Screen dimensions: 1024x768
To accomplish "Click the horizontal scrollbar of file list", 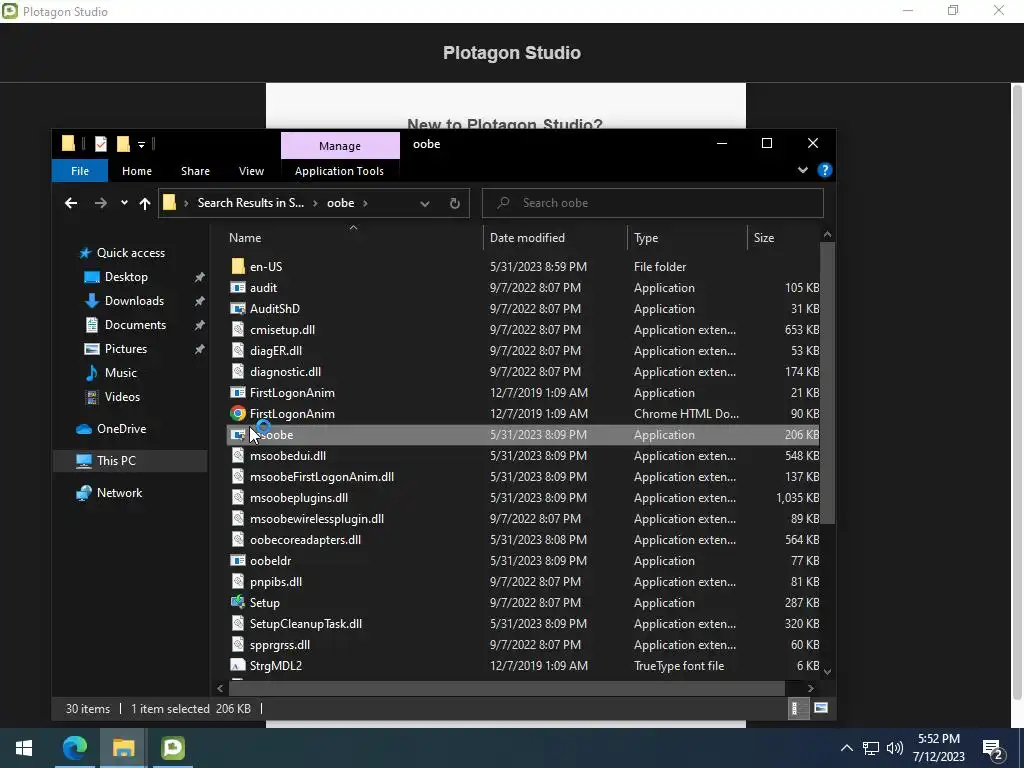I will point(507,688).
